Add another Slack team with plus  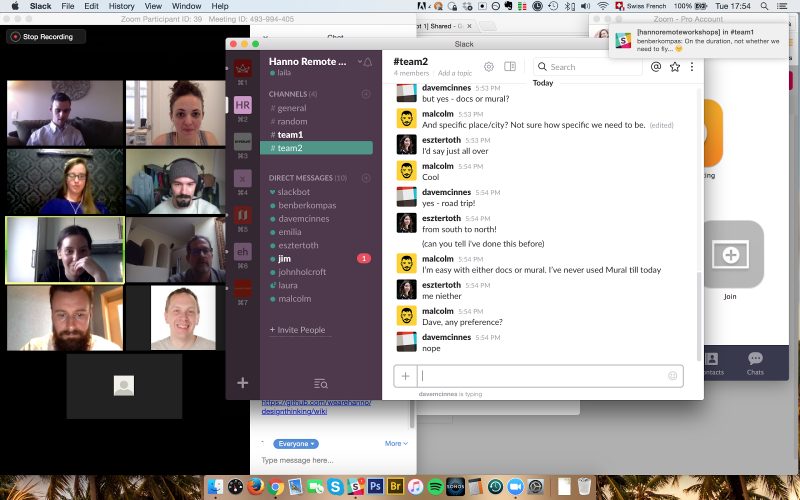pyautogui.click(x=242, y=383)
